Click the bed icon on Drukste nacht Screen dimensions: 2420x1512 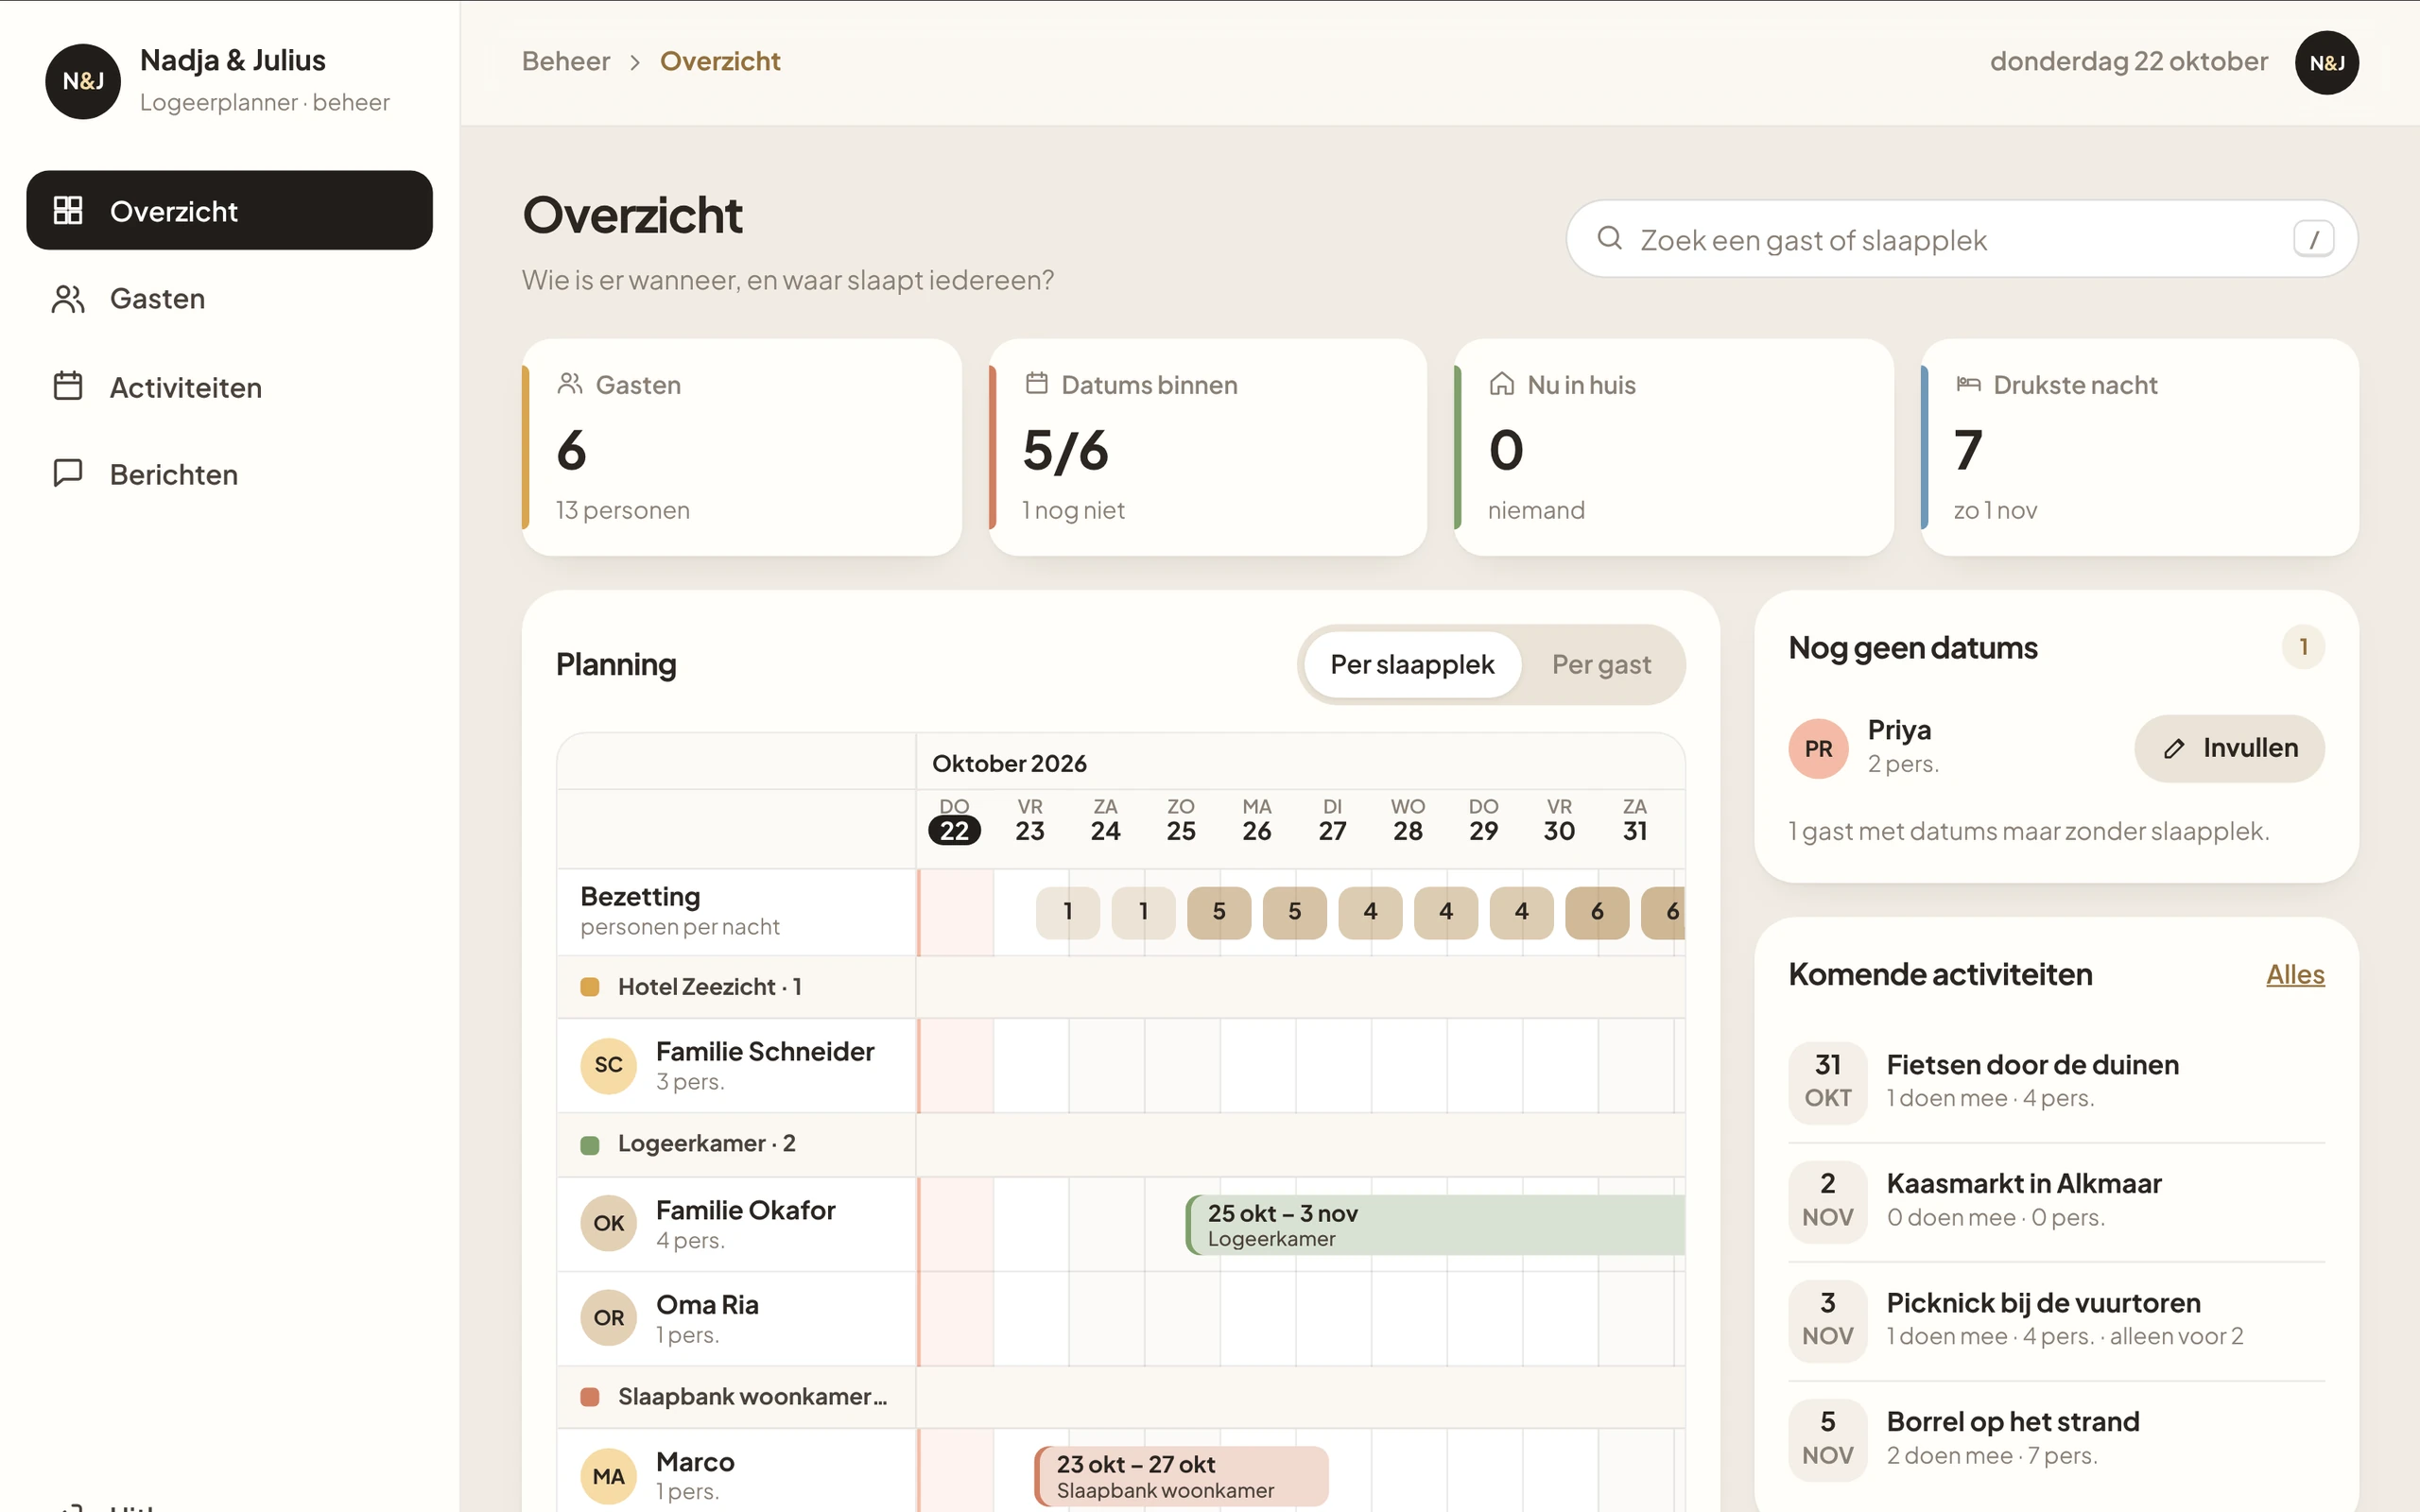pyautogui.click(x=1968, y=384)
